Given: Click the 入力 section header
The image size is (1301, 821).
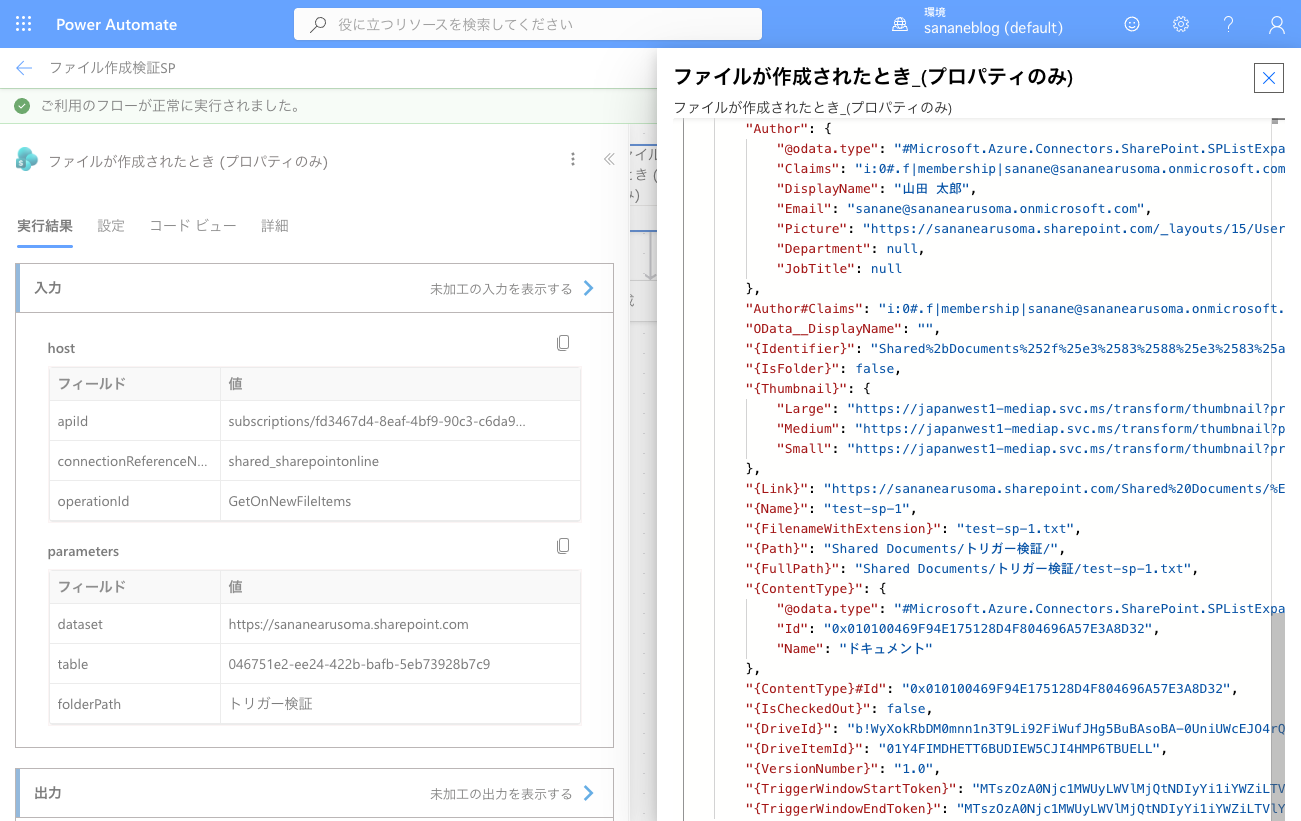Looking at the screenshot, I should coord(315,288).
